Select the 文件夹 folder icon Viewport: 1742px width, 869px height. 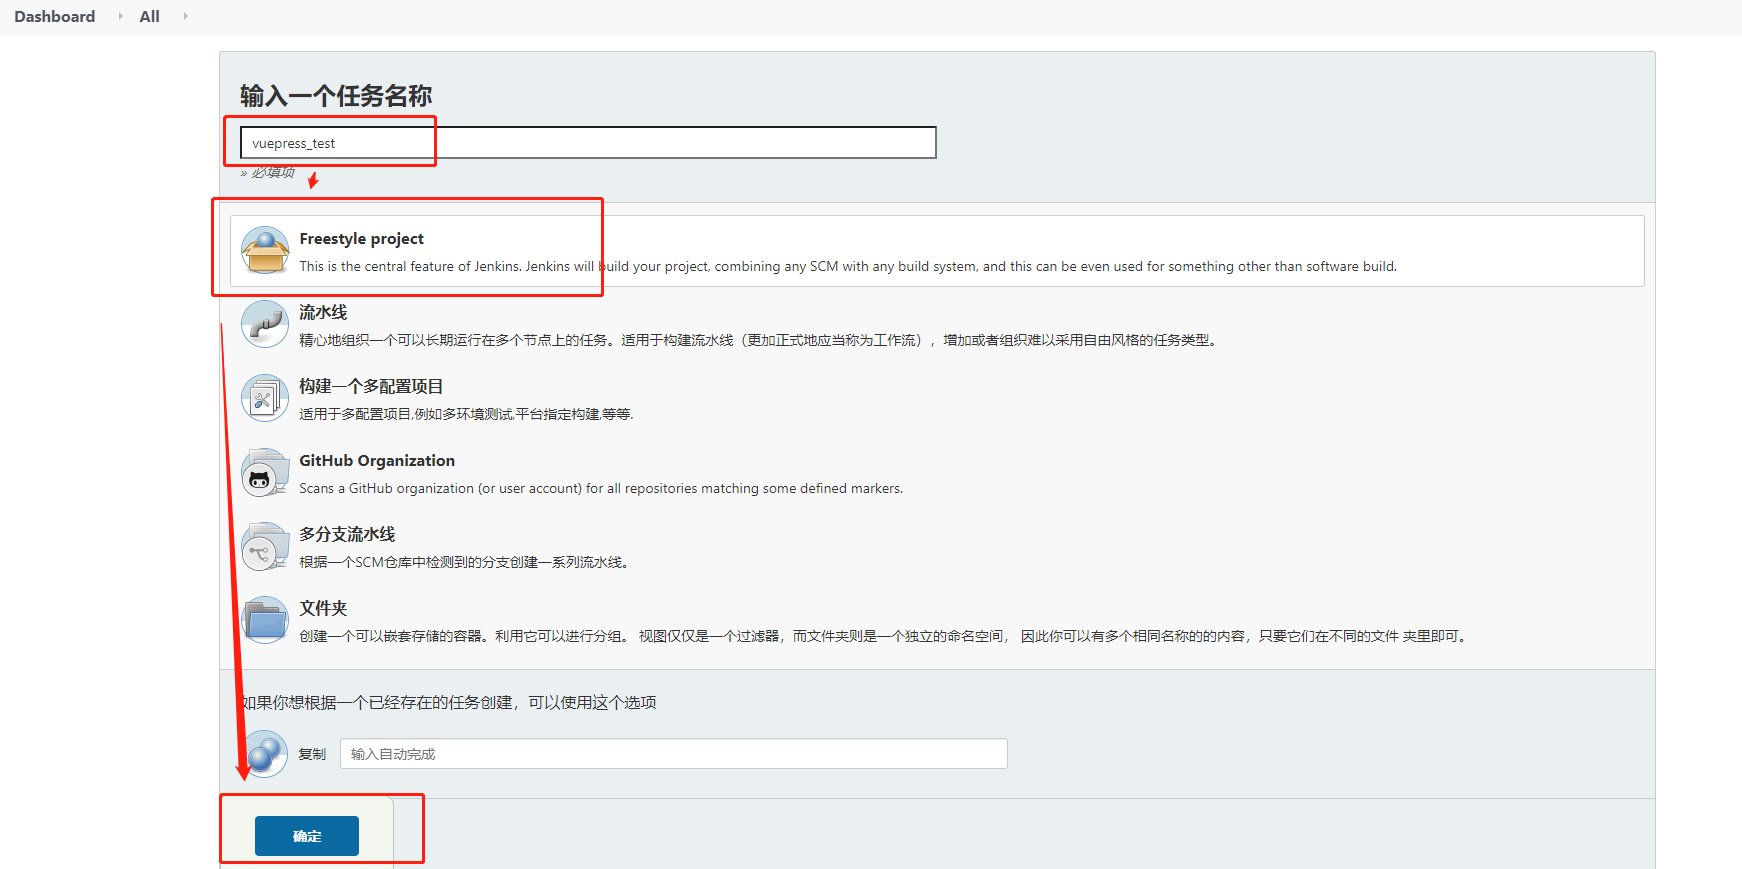pyautogui.click(x=265, y=621)
